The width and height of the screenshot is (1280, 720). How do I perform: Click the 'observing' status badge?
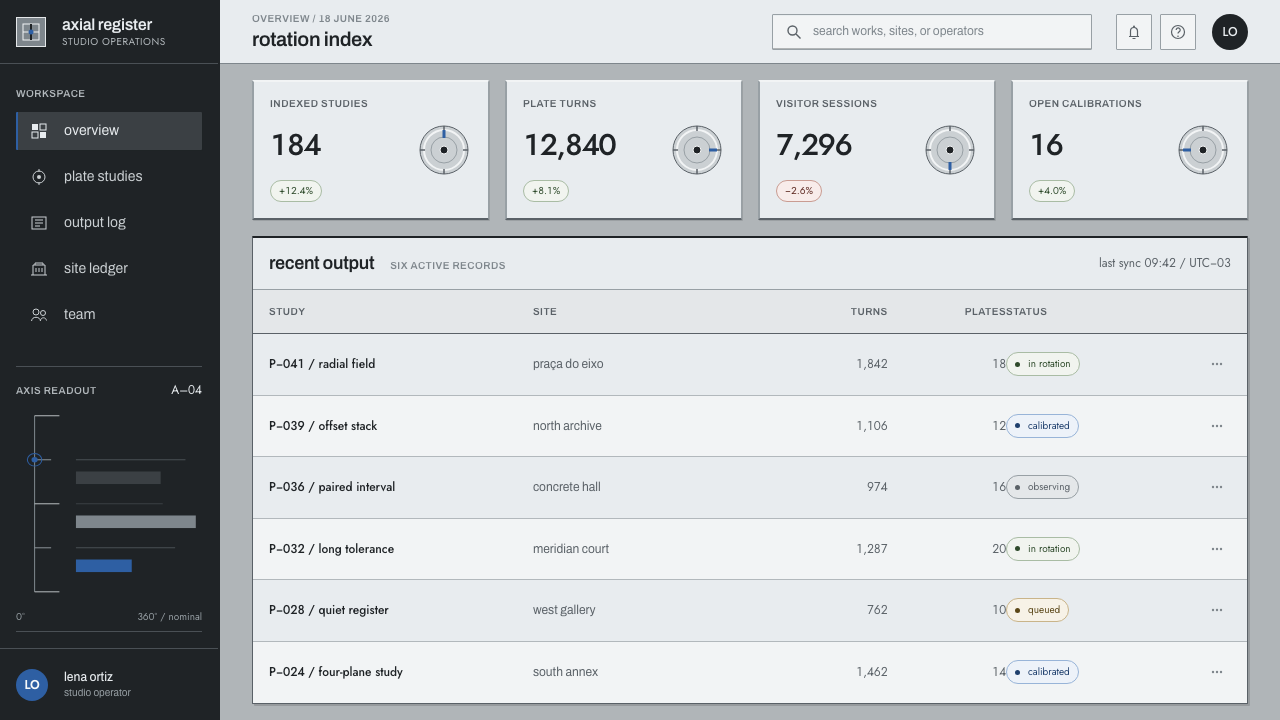1042,487
